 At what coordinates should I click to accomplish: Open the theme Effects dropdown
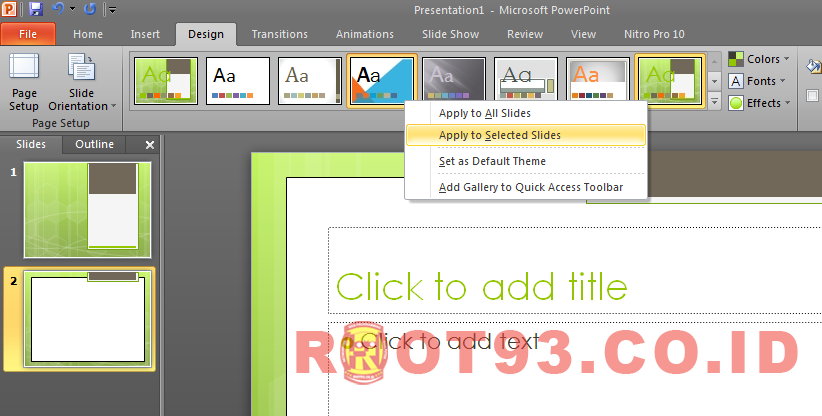tap(759, 103)
